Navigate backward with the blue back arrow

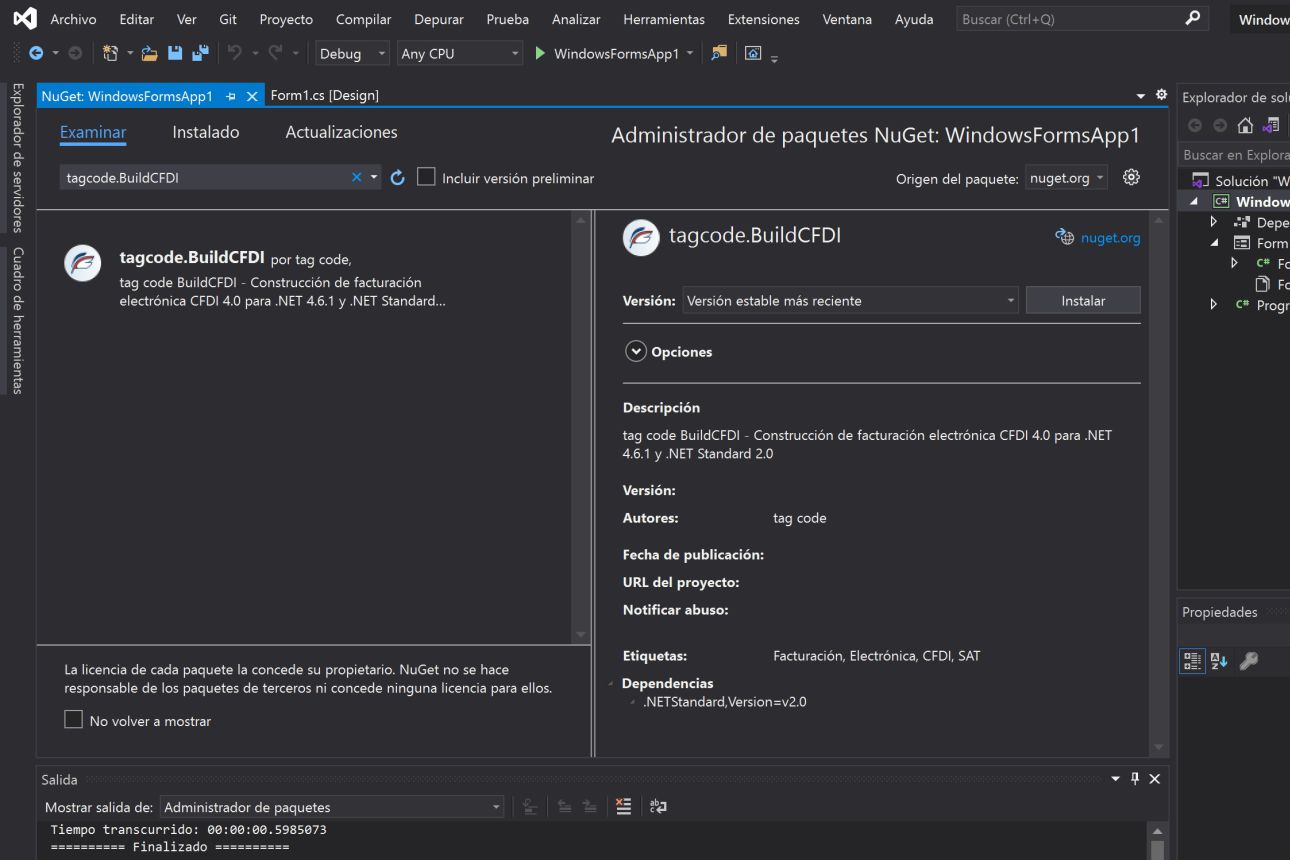(36, 53)
